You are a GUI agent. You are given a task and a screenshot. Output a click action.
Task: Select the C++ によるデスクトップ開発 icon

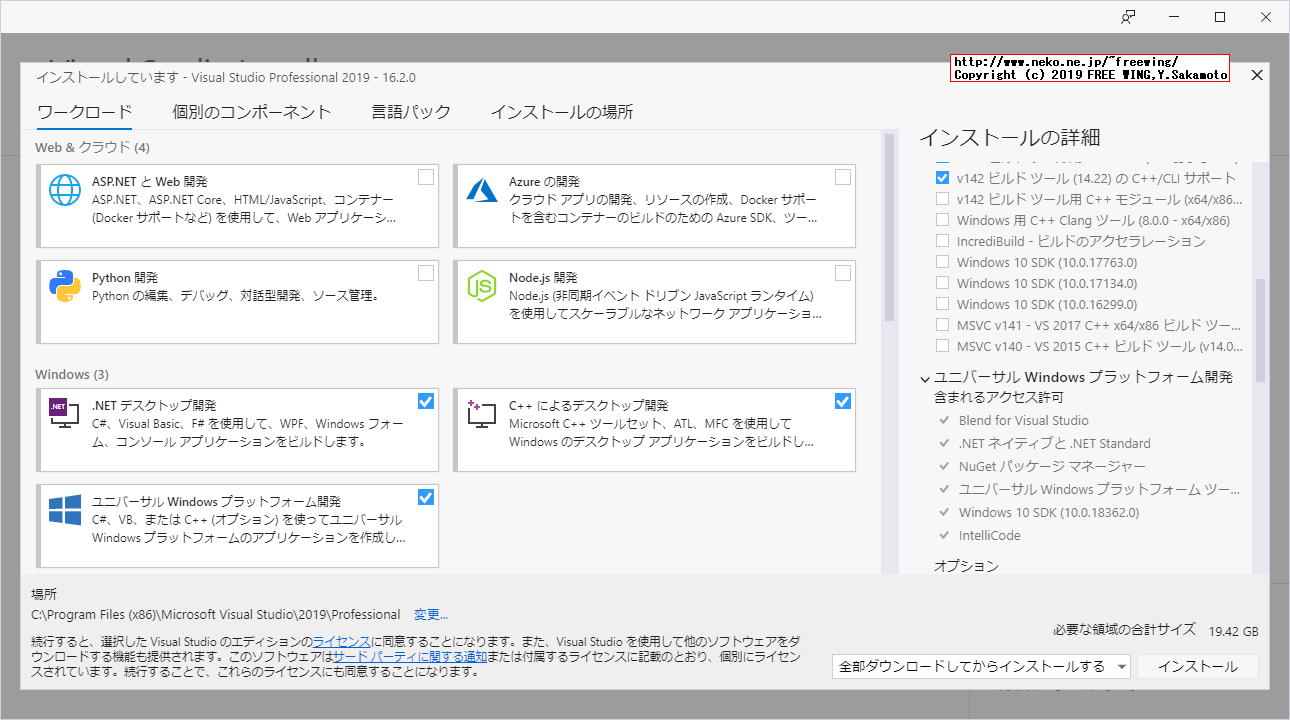pos(481,413)
